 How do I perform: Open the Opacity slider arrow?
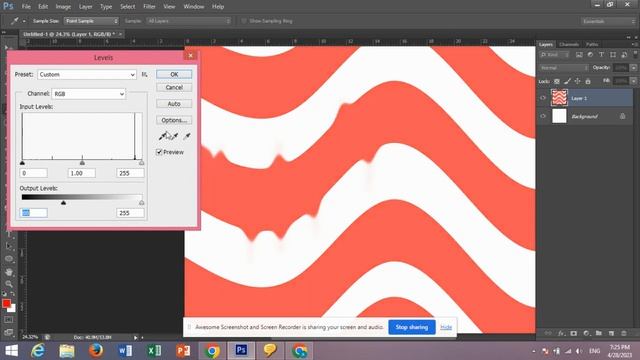click(633, 68)
